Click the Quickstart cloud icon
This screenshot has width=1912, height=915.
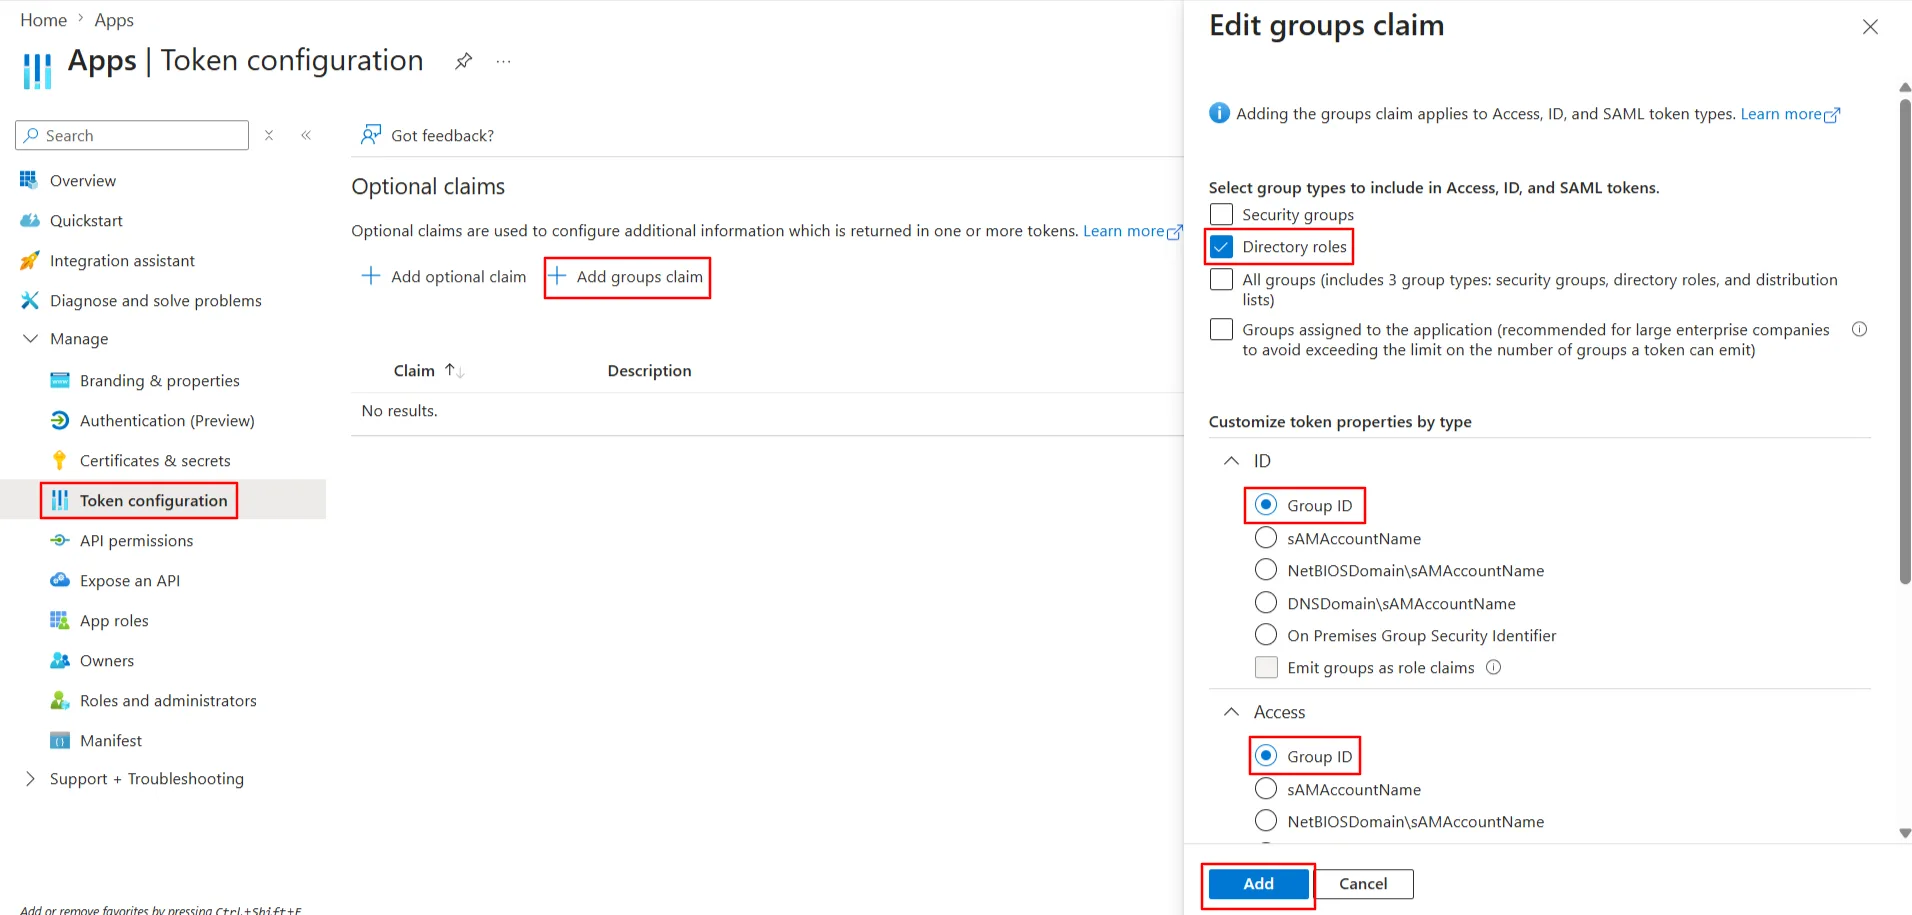tap(30, 220)
